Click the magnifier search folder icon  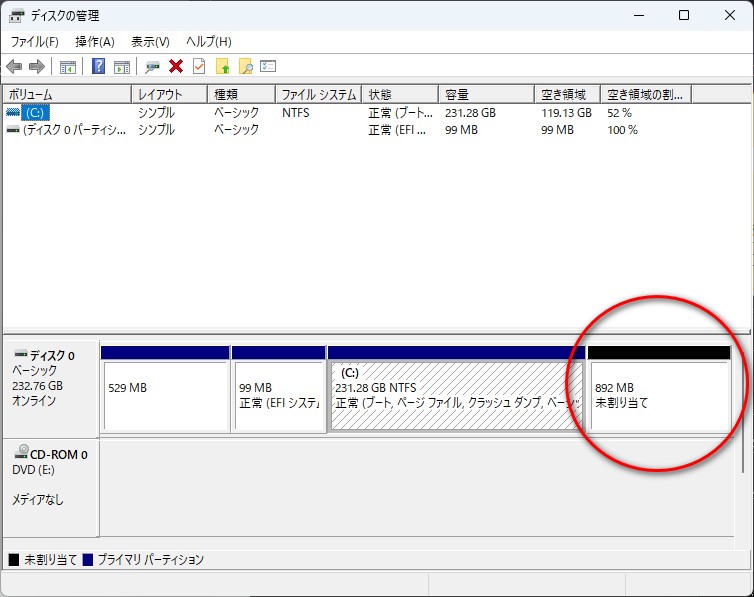(246, 66)
